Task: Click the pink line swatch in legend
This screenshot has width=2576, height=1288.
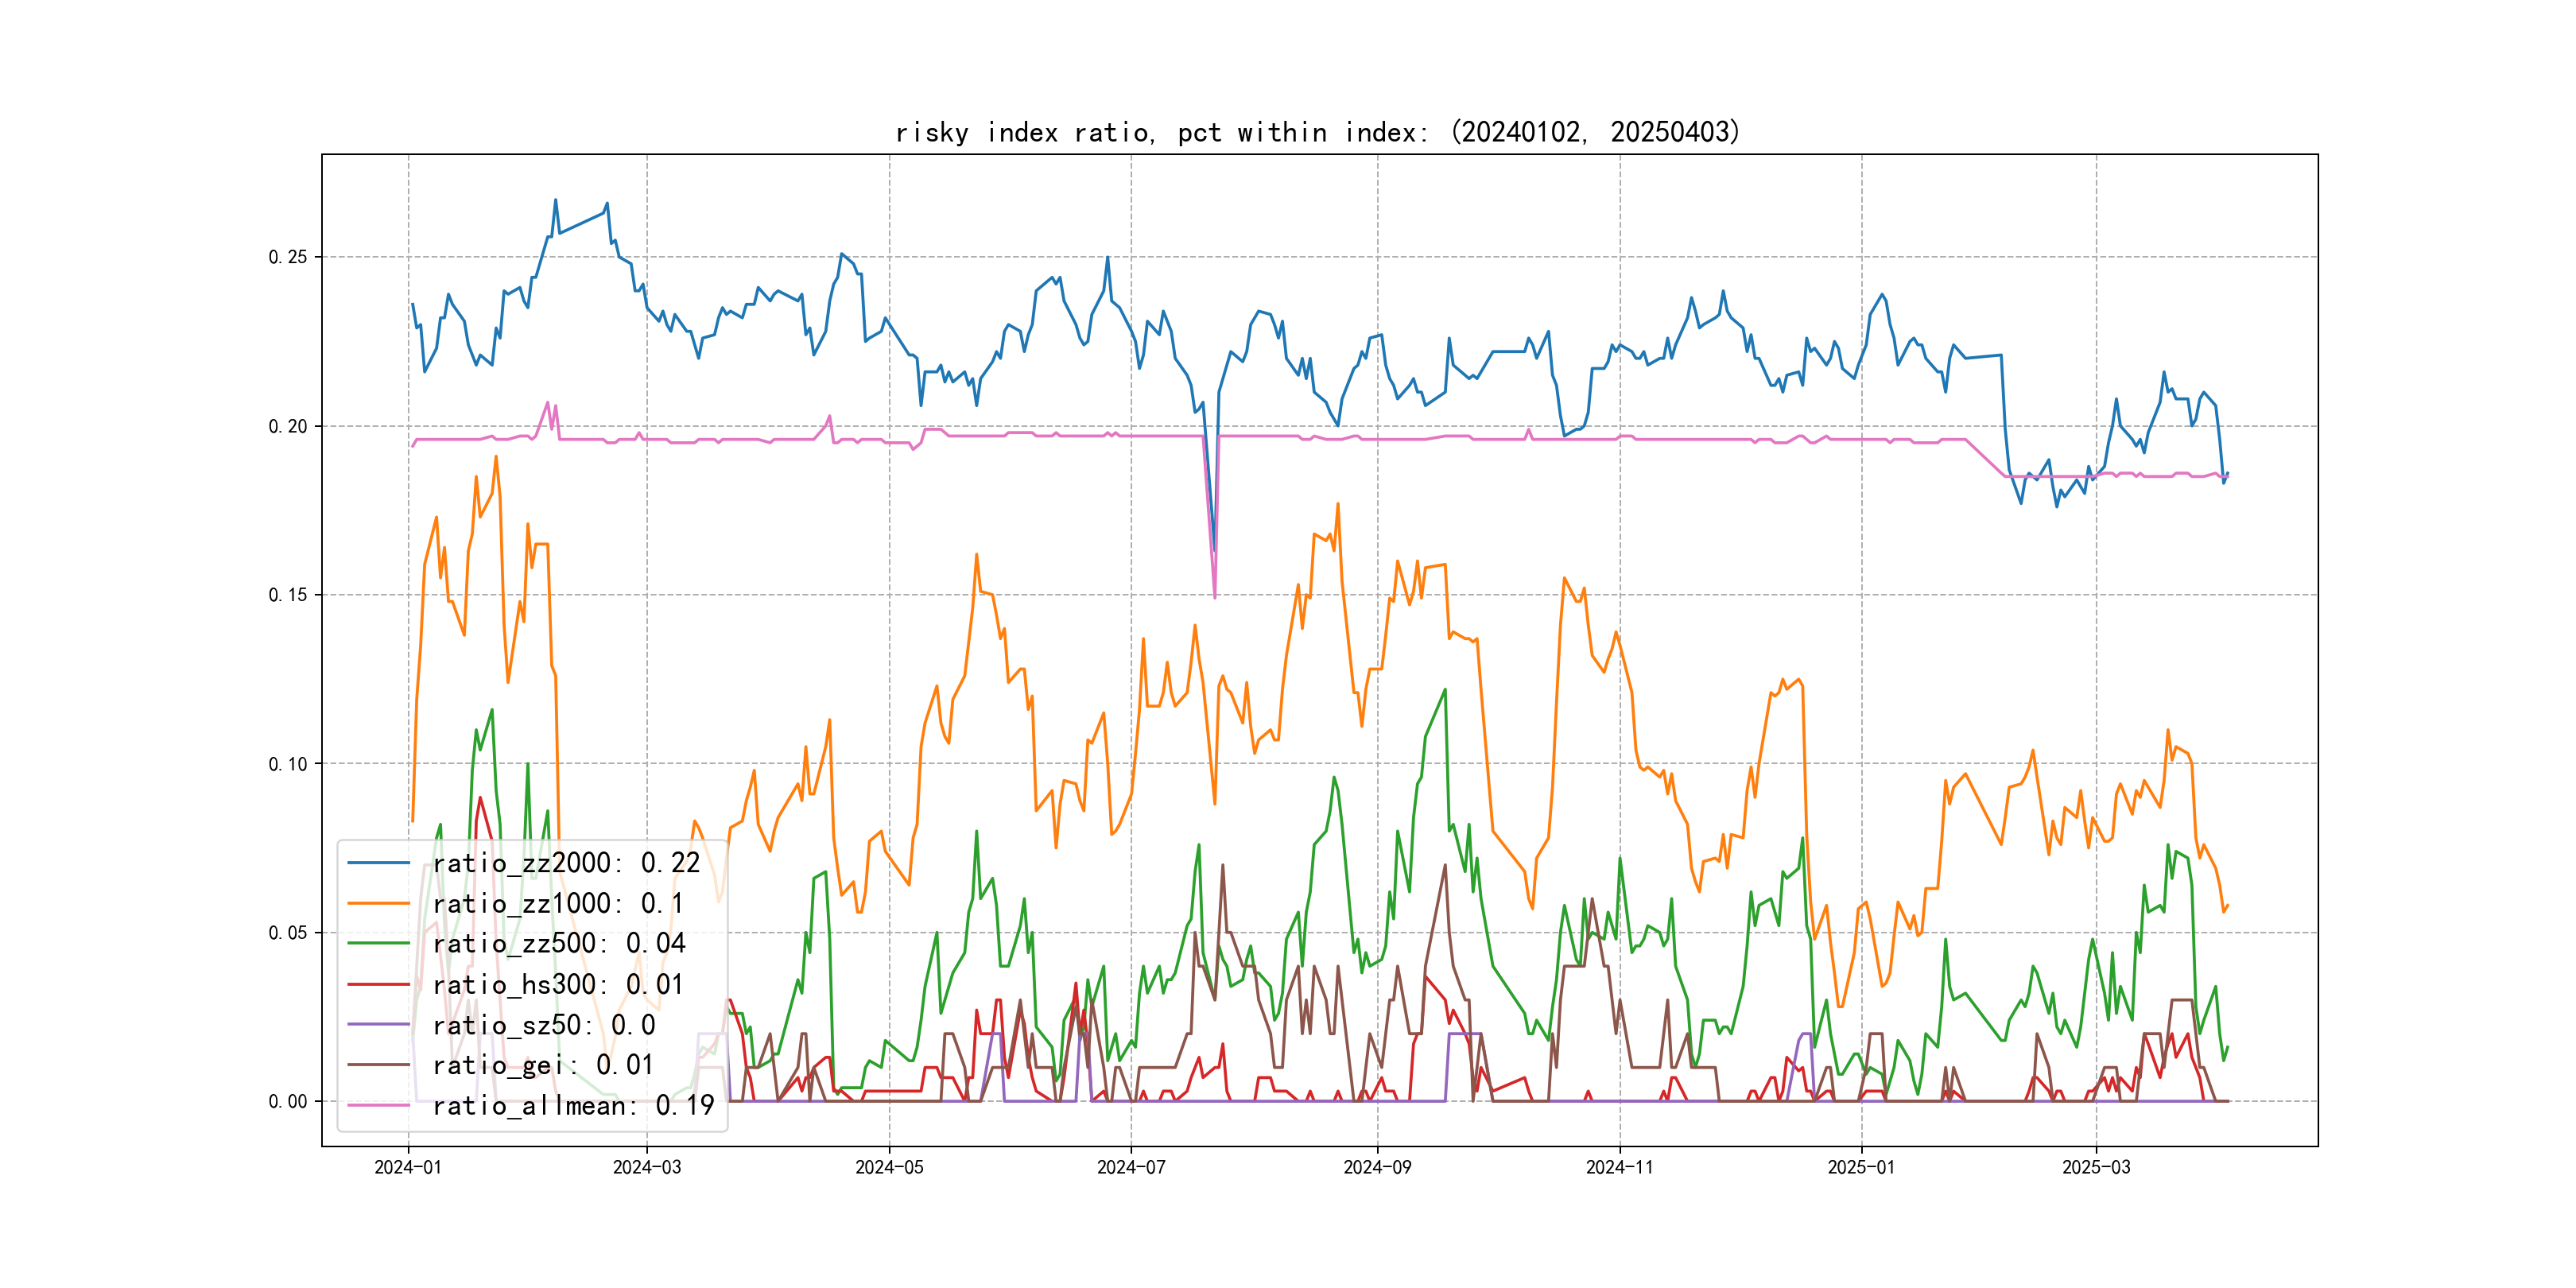Action: tap(378, 1106)
